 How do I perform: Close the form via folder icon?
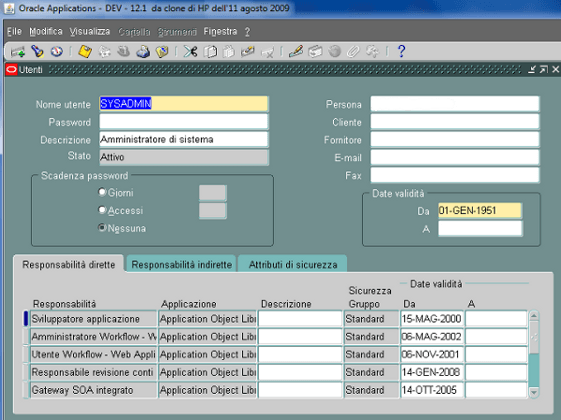coord(162,52)
